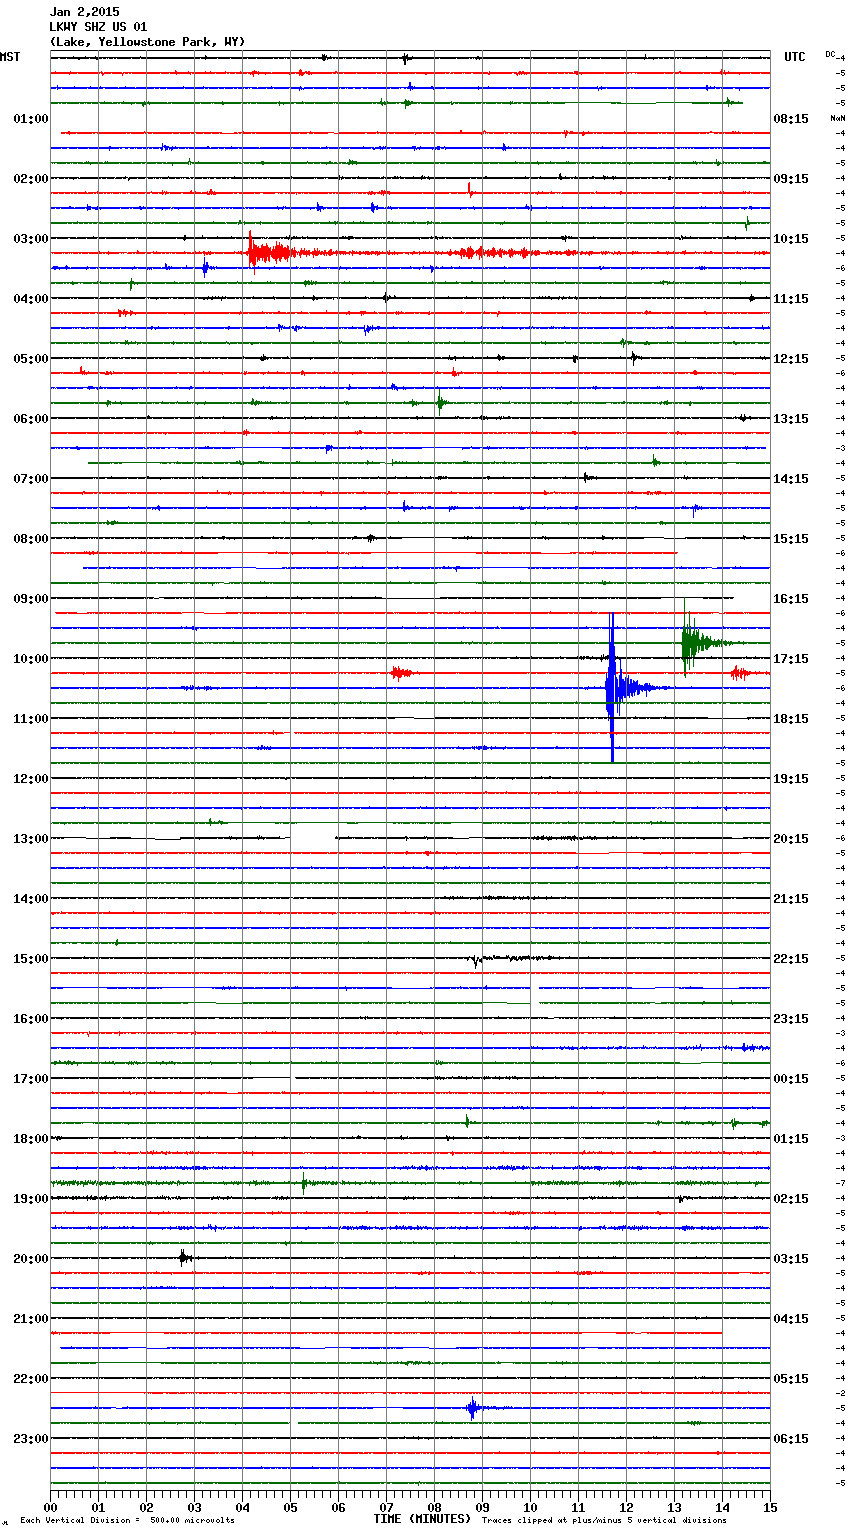The width and height of the screenshot is (850, 1534).
Task: Click the 08:15 UTC time label
Action: 791,119
